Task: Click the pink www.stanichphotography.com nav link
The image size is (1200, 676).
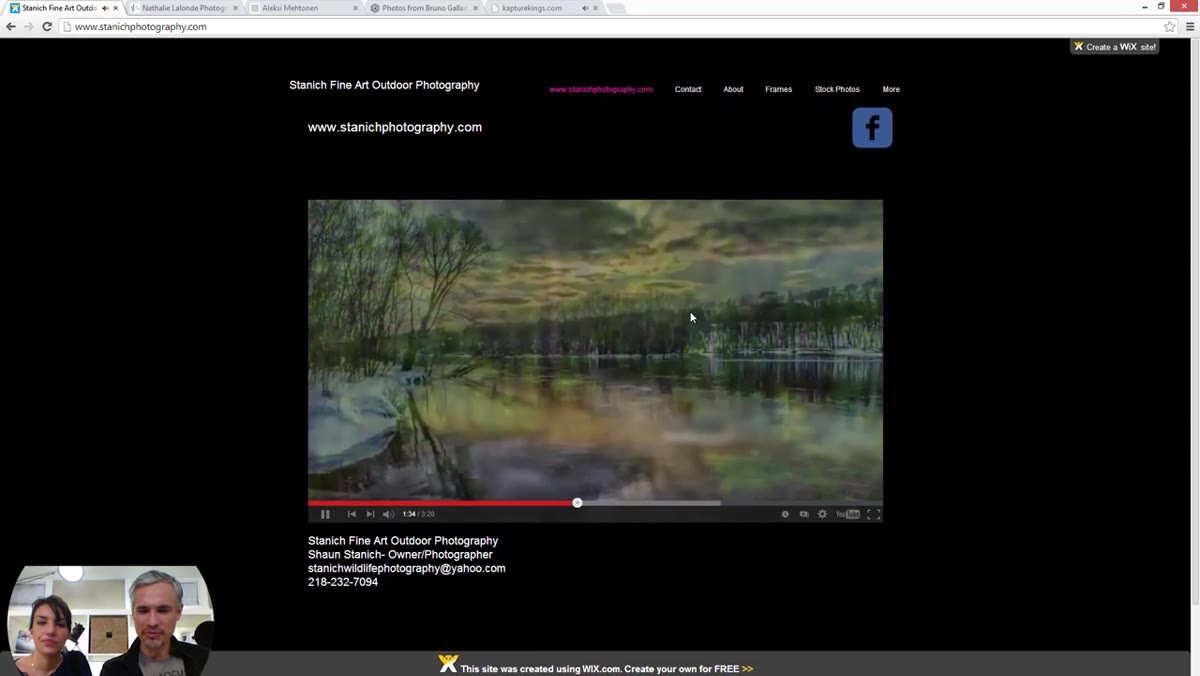Action: coord(601,89)
